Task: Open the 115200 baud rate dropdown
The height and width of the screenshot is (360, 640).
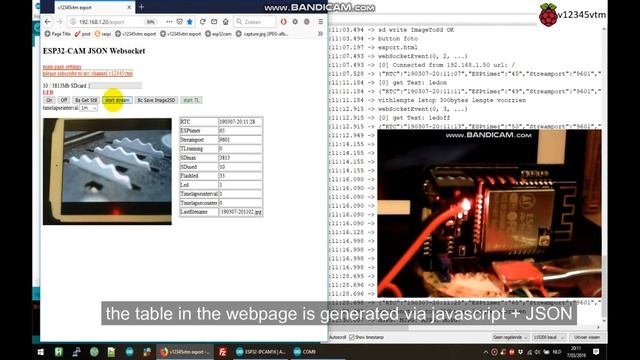Action: pyautogui.click(x=549, y=337)
